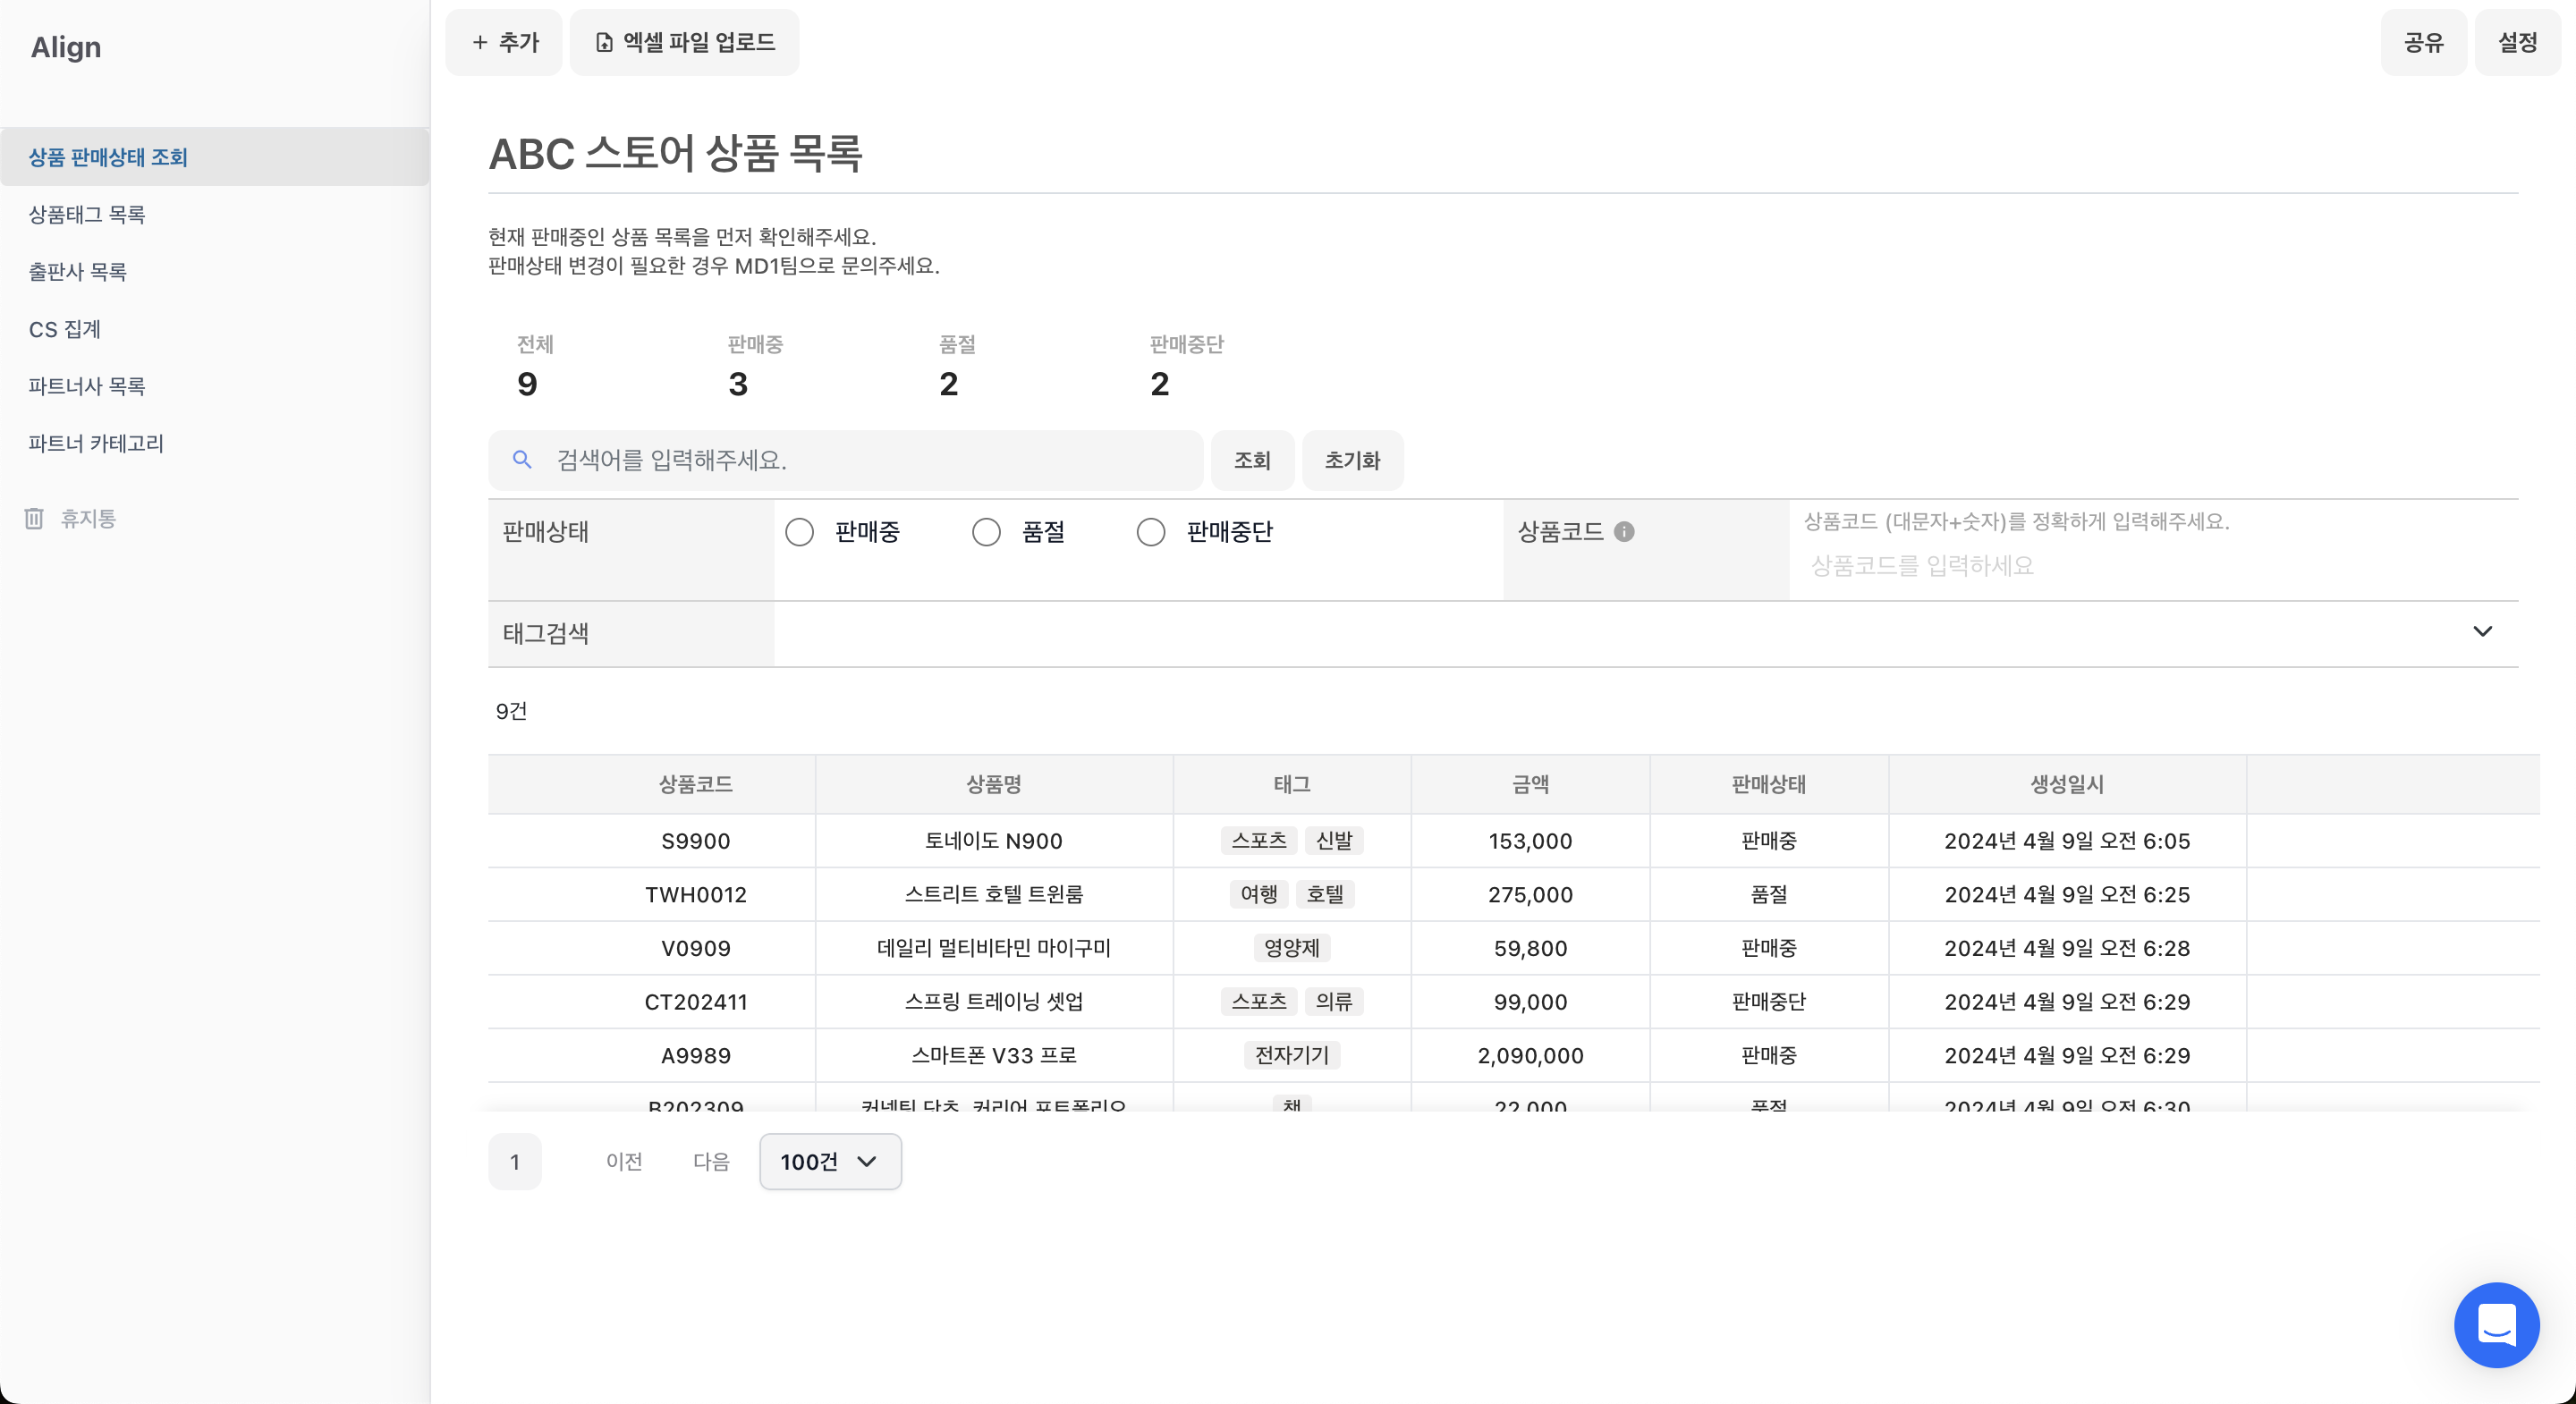The width and height of the screenshot is (2576, 1404).
Task: Click price 153,000 cell
Action: coord(1530,842)
